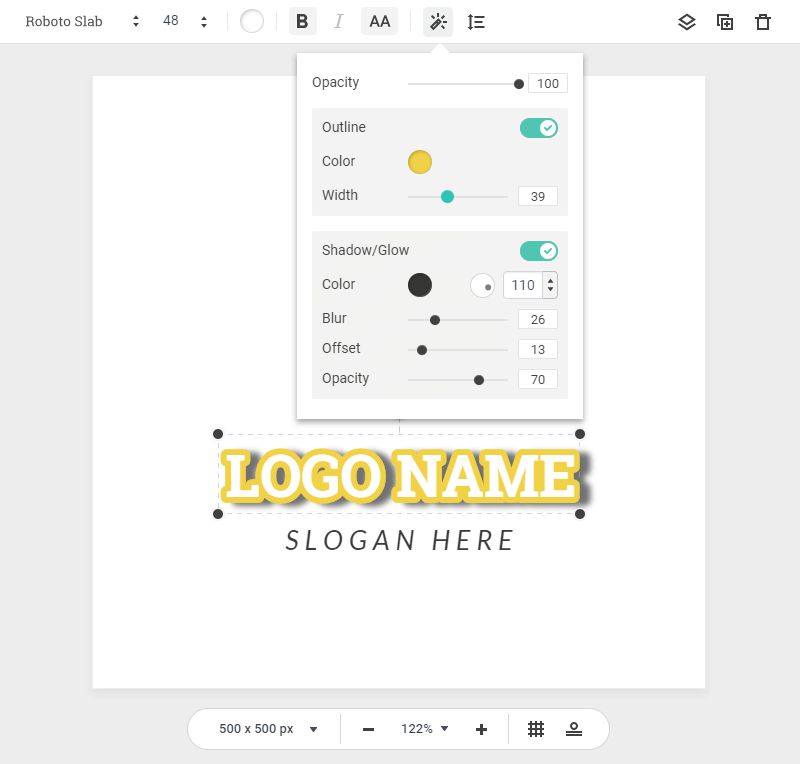Viewport: 800px width, 764px height.
Task: Select the SLOGAN HERE text on canvas
Action: pos(400,541)
